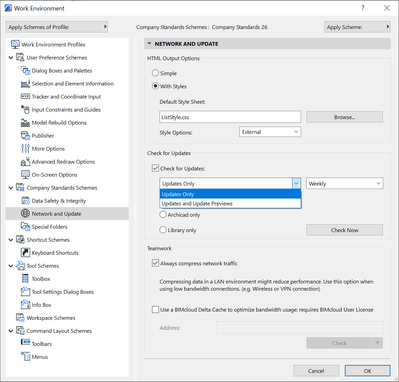Screen dimensions: 399x382
Task: Collapse Tool Schemes tree node
Action: point(11,266)
